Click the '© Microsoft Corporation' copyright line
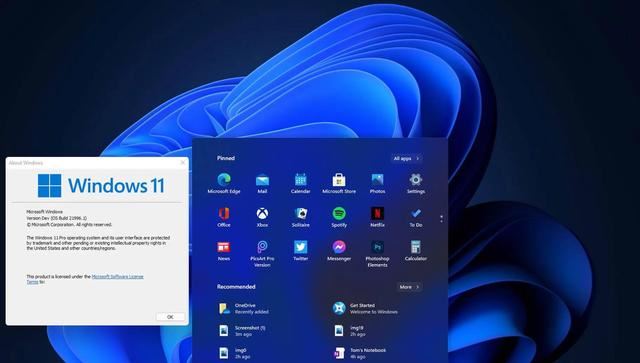The height and width of the screenshot is (363, 640). [x=69, y=225]
